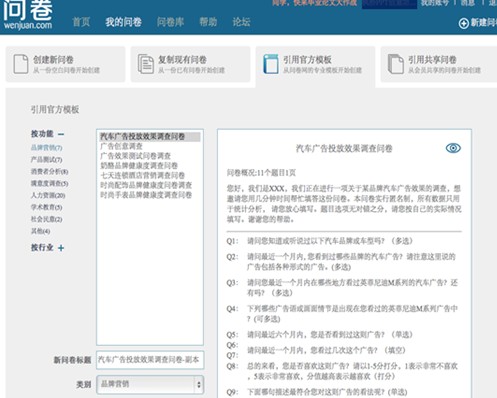Collapse the 按功能 category with minus icon
497x398 pixels.
[61, 134]
